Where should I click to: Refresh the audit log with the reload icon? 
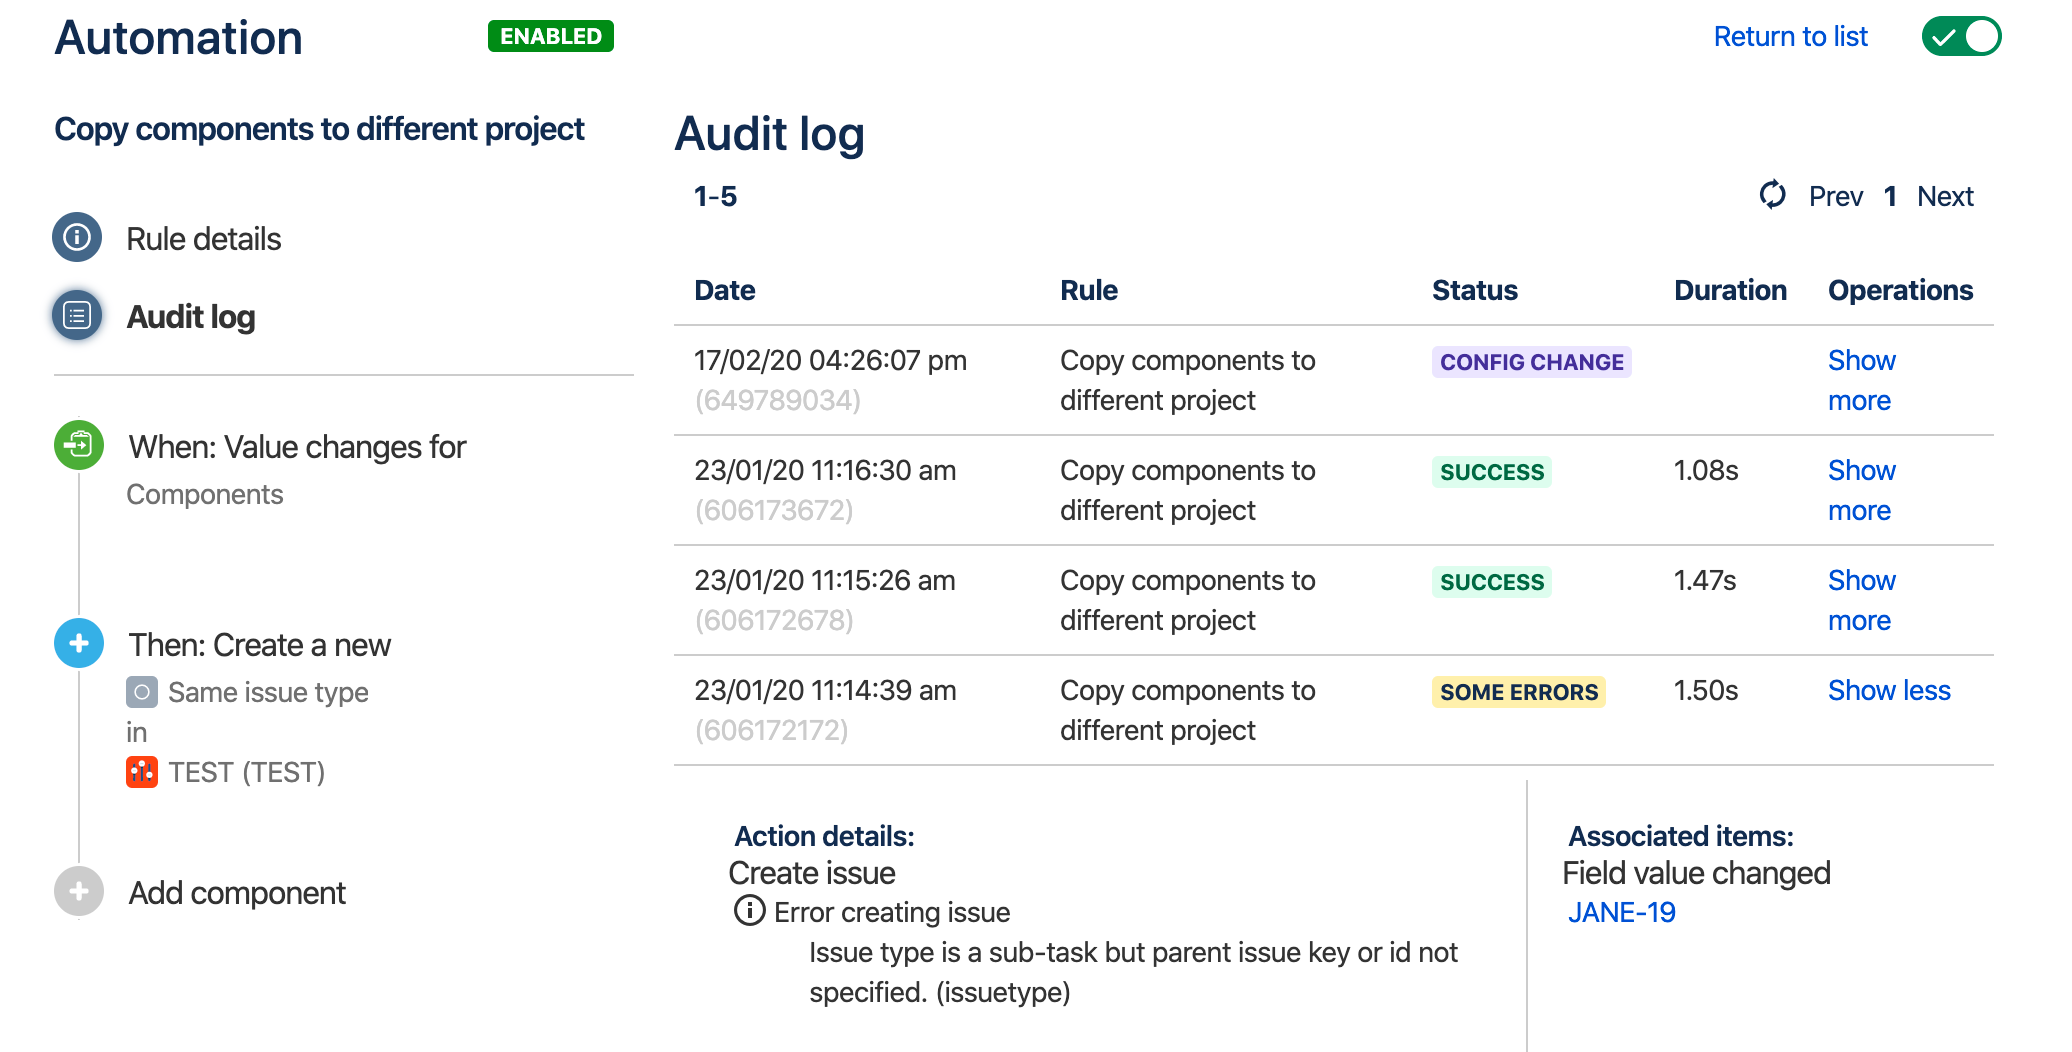(1772, 195)
